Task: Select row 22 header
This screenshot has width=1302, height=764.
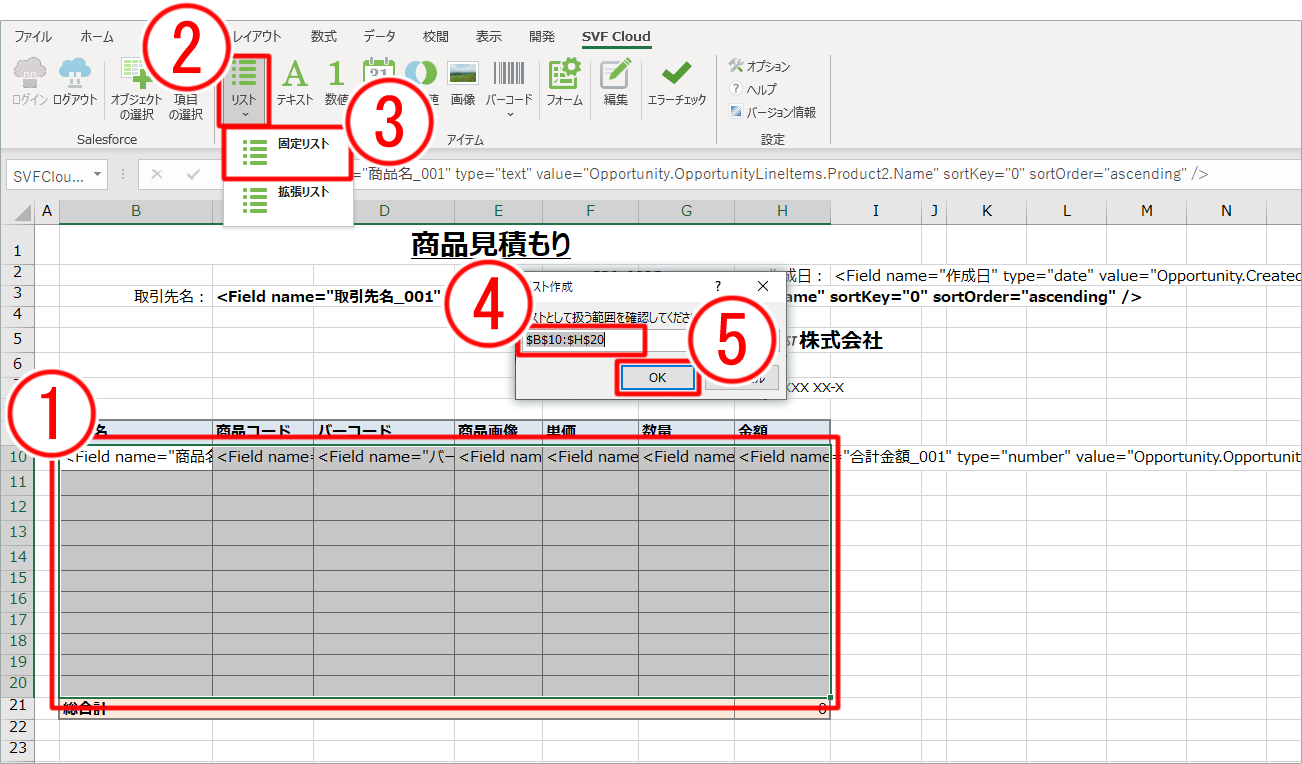Action: tap(17, 728)
